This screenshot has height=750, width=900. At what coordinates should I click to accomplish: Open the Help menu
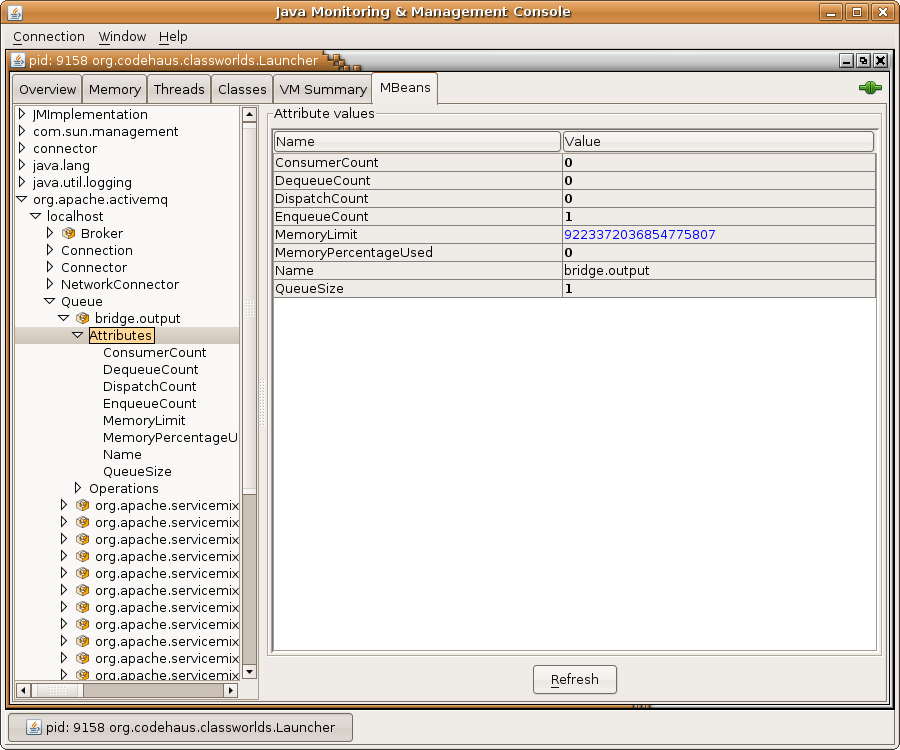point(173,37)
